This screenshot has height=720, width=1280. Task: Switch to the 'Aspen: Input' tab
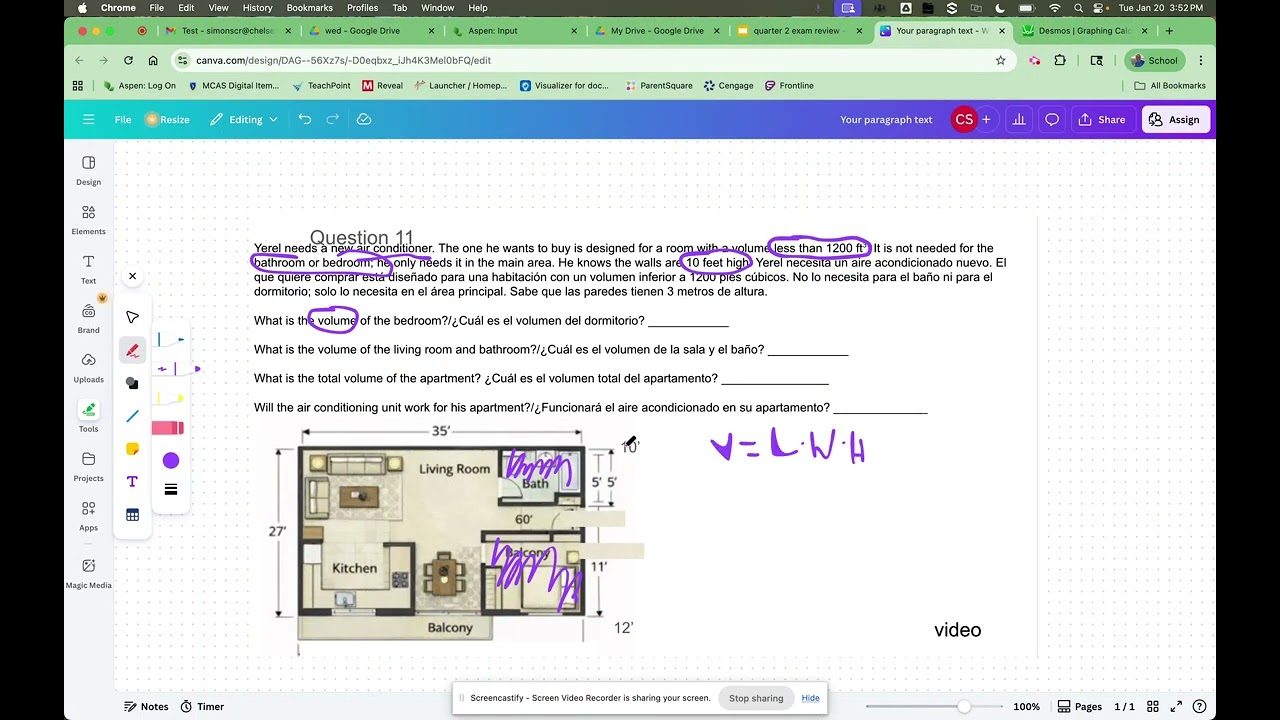pos(515,31)
